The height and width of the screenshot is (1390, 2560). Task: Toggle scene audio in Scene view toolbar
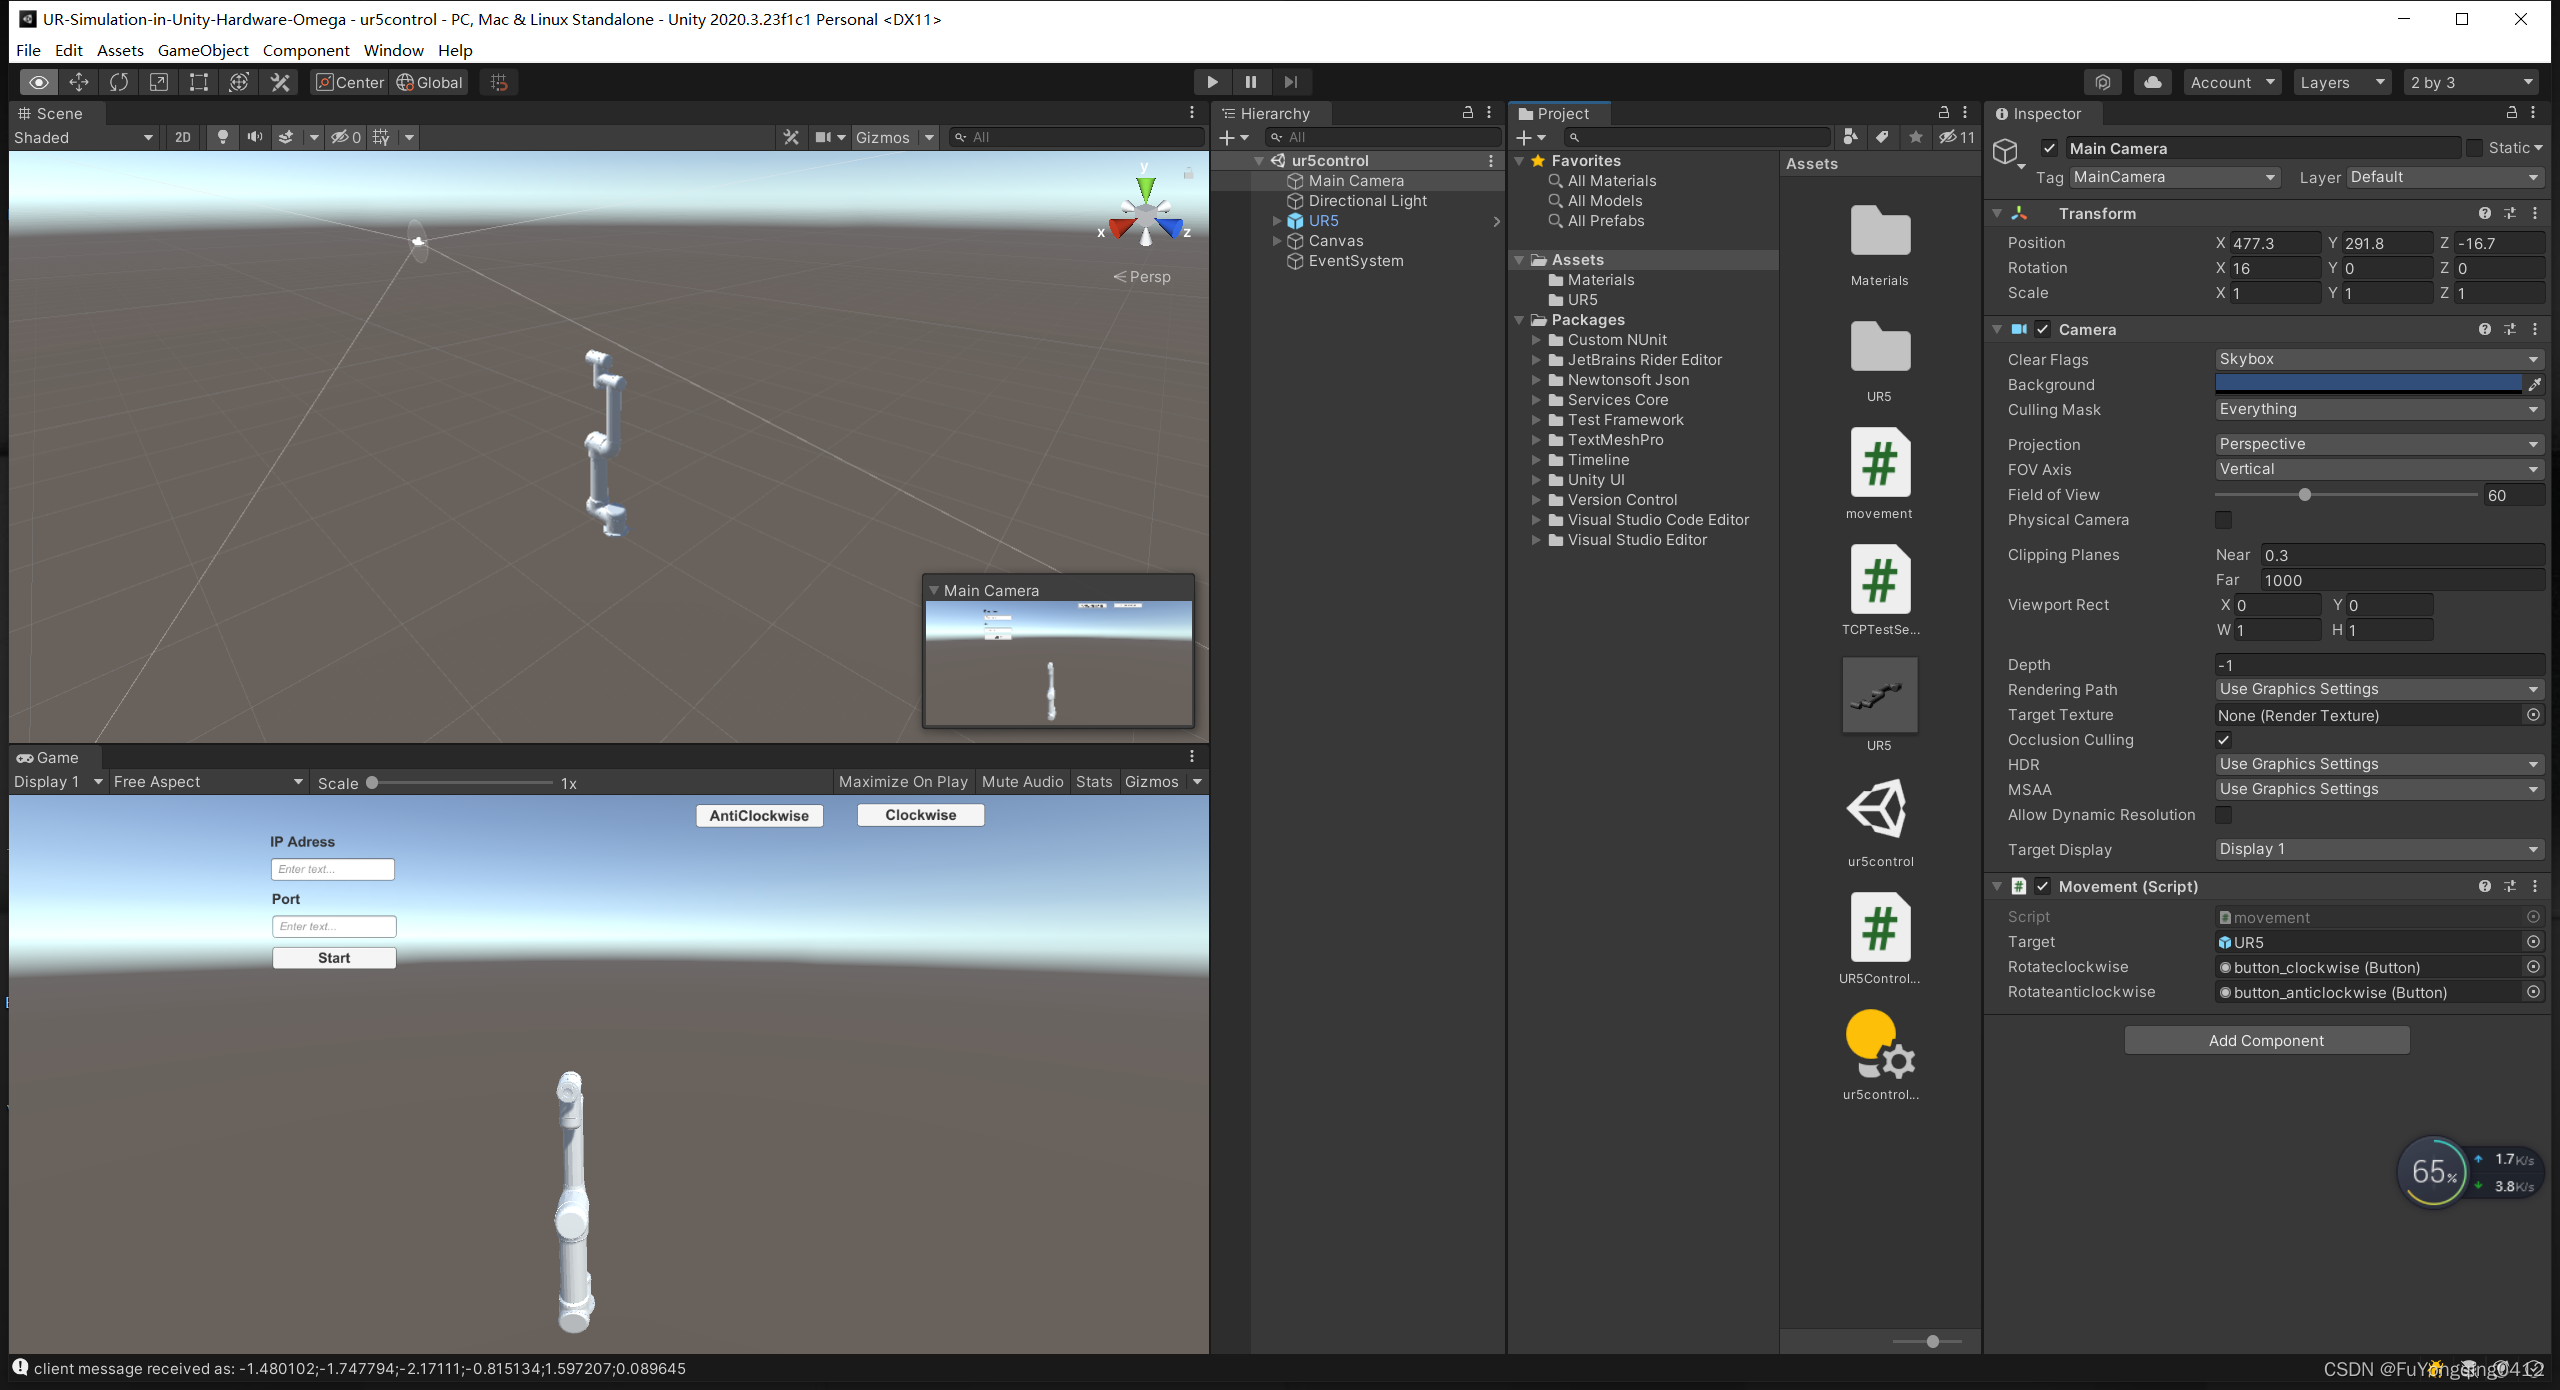(x=255, y=137)
